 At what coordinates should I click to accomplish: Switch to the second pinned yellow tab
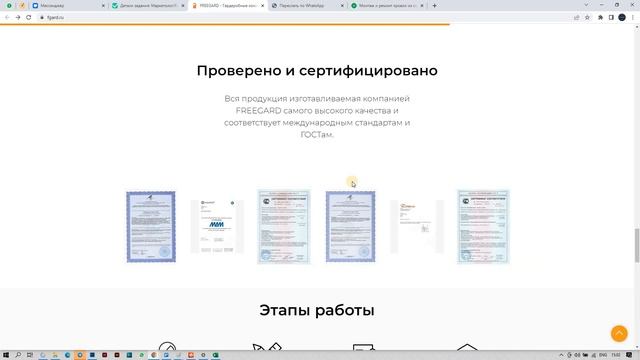point(22,6)
